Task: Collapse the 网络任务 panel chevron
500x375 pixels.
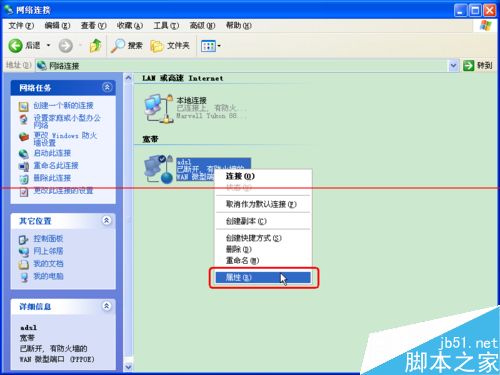Action: pos(107,87)
